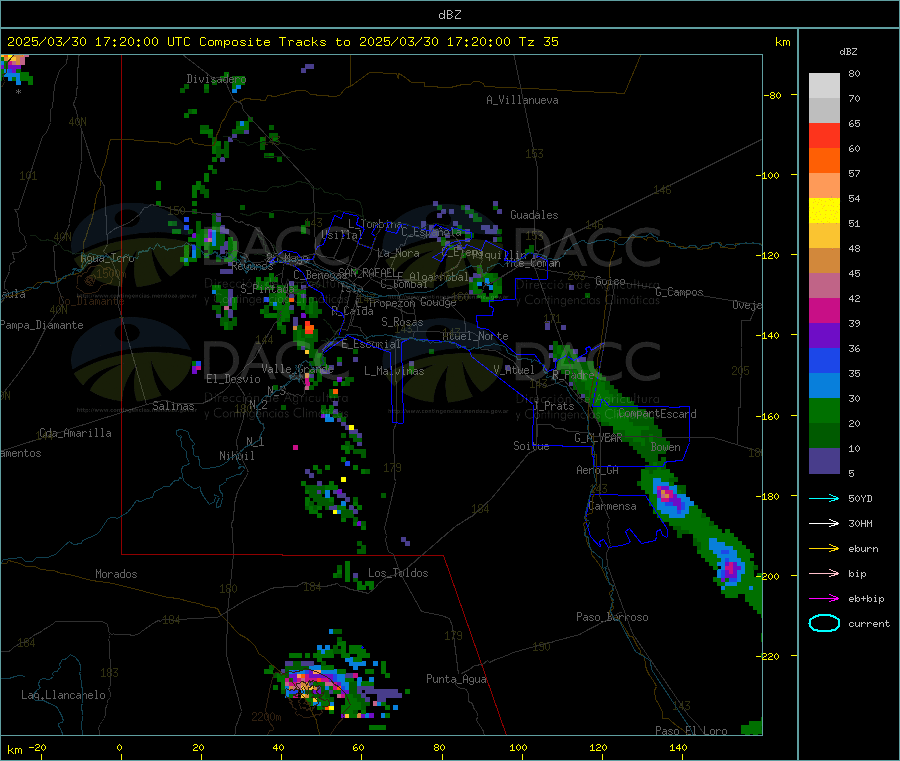Image resolution: width=900 pixels, height=761 pixels.
Task: Click the Nihuil map label
Action: pos(236,456)
